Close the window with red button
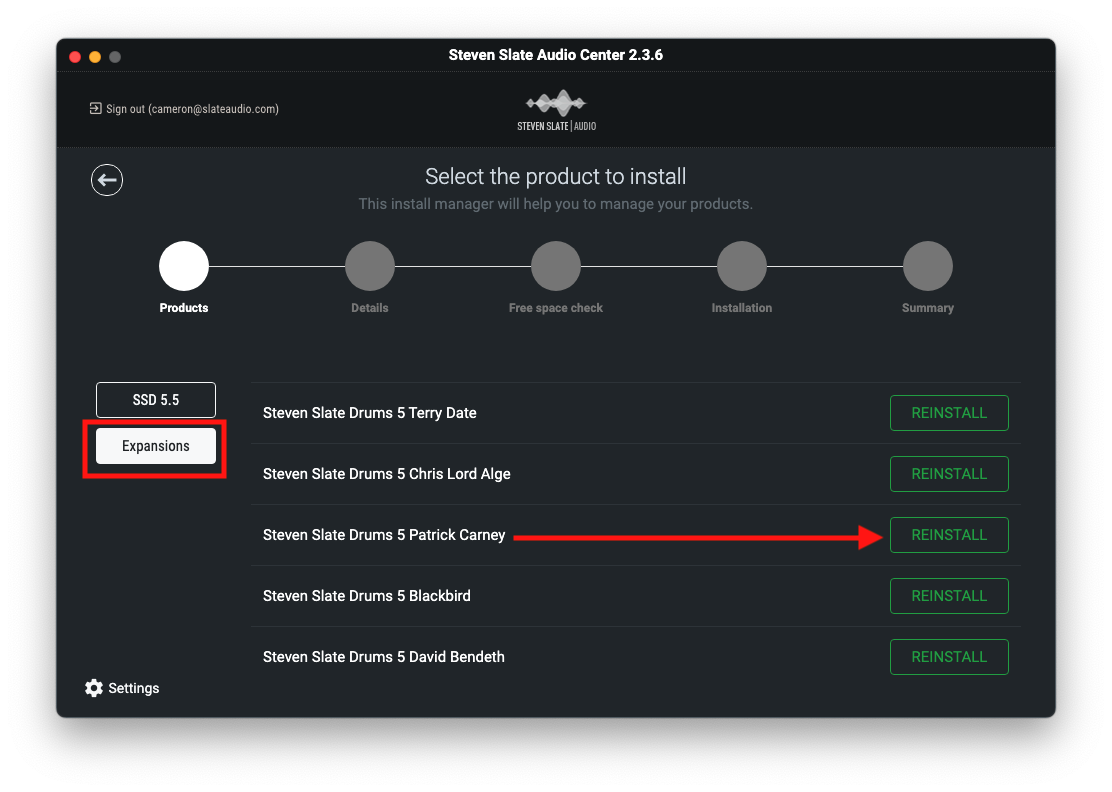This screenshot has width=1112, height=792. [75, 57]
